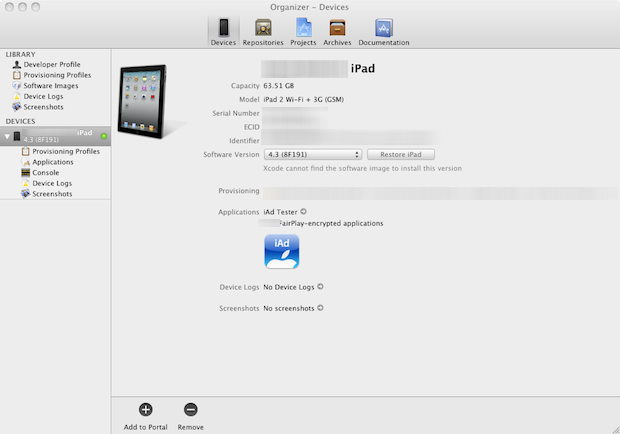Click arrow next to No screenshots
The height and width of the screenshot is (434, 620).
click(320, 308)
